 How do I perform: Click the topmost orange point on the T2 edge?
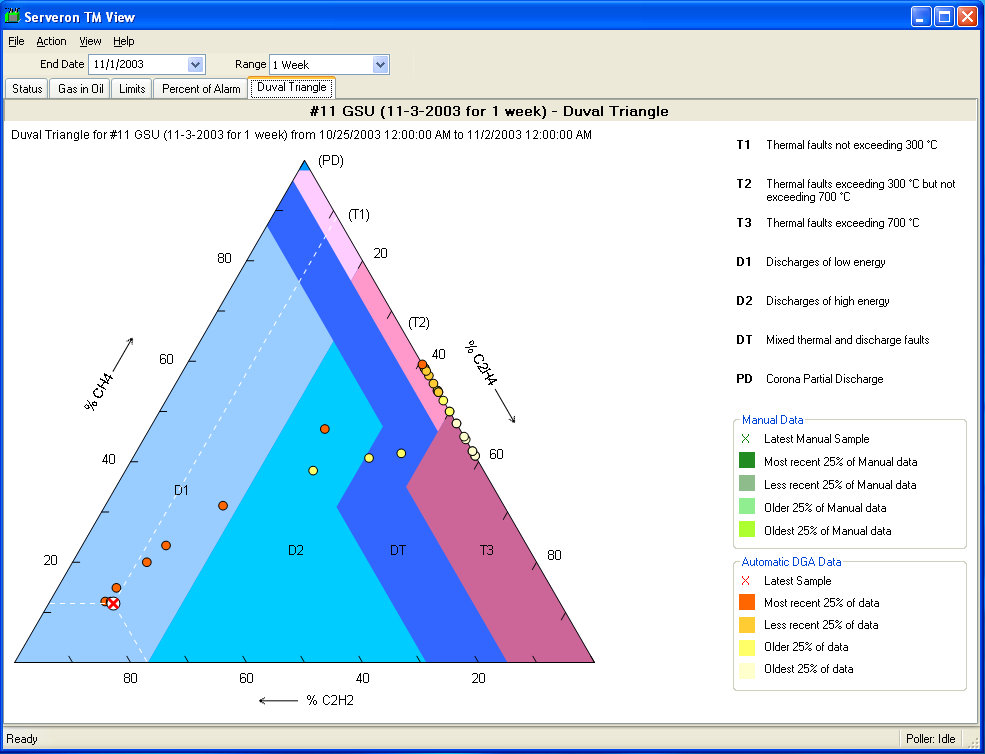[x=423, y=364]
